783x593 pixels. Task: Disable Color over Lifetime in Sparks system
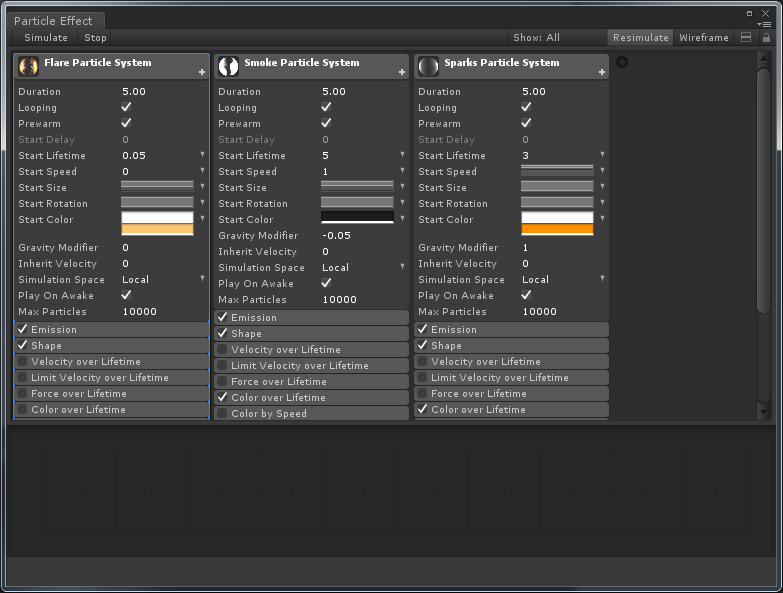click(422, 409)
